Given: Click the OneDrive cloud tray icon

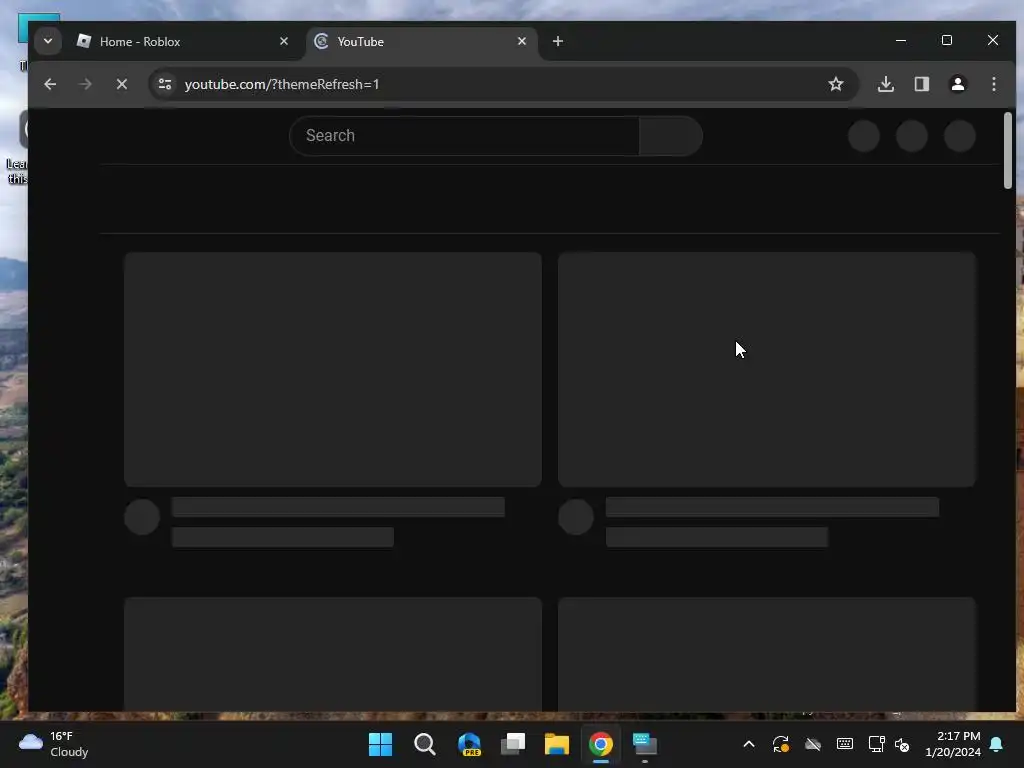Looking at the screenshot, I should [x=812, y=744].
